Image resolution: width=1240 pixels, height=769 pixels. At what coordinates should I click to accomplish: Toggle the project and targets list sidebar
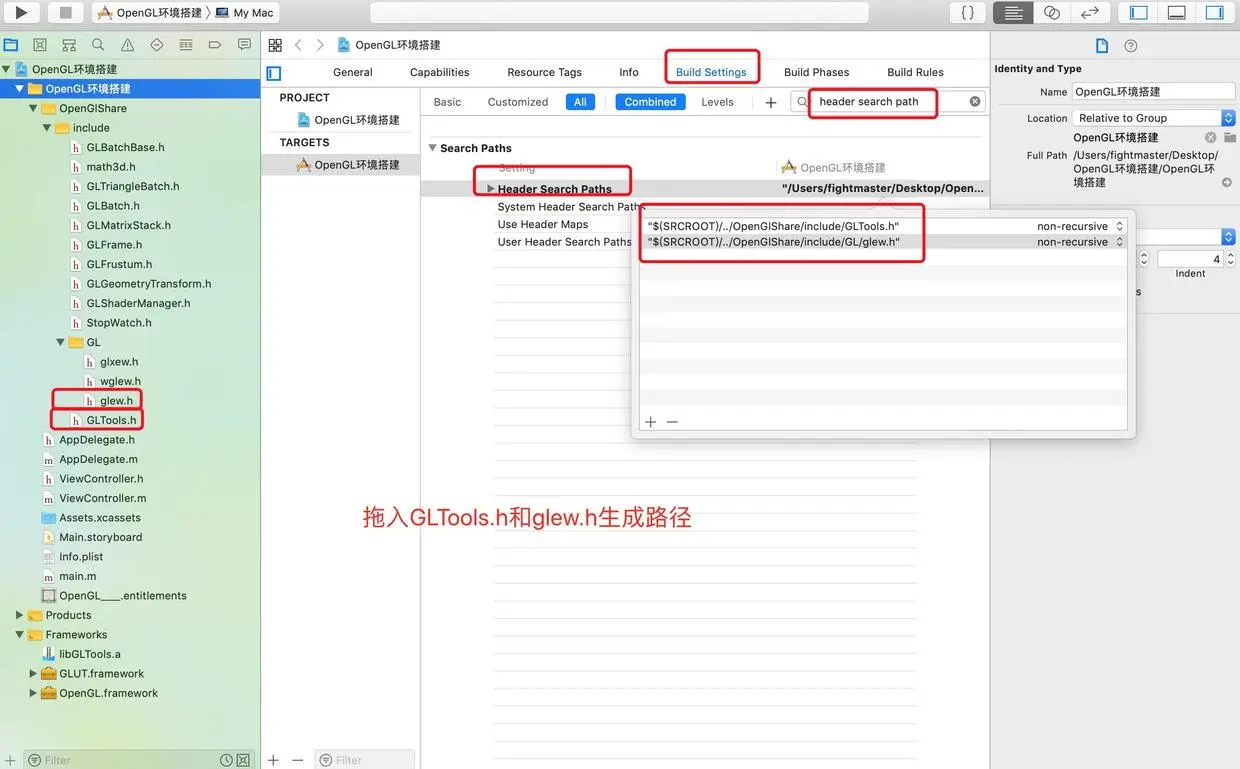tap(274, 73)
